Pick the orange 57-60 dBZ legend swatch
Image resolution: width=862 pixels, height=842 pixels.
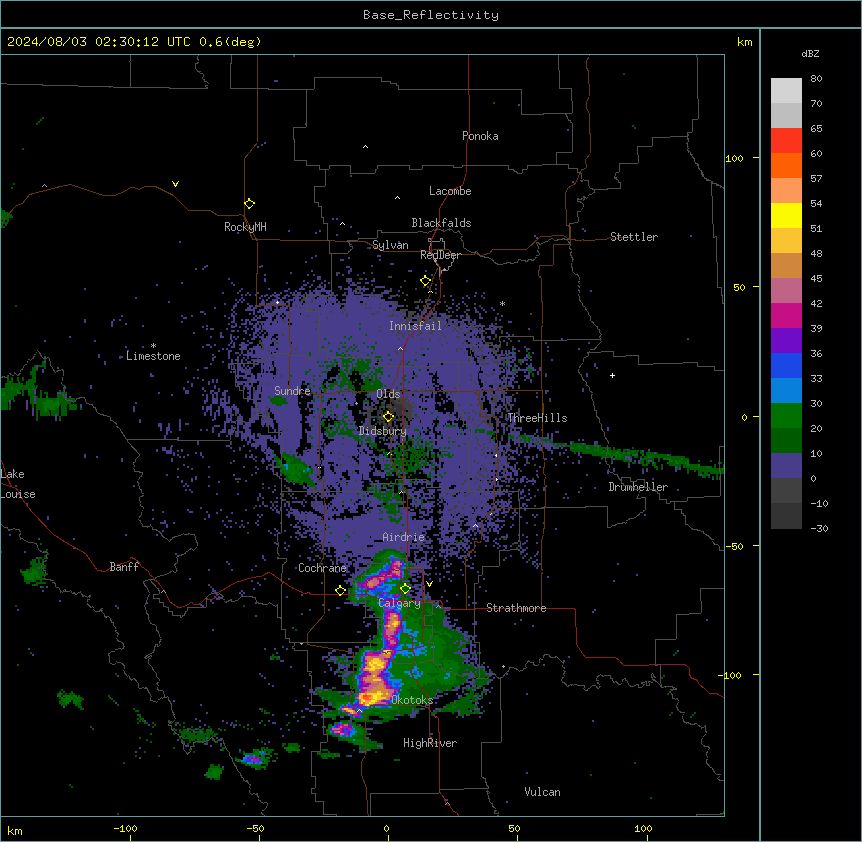coord(786,165)
